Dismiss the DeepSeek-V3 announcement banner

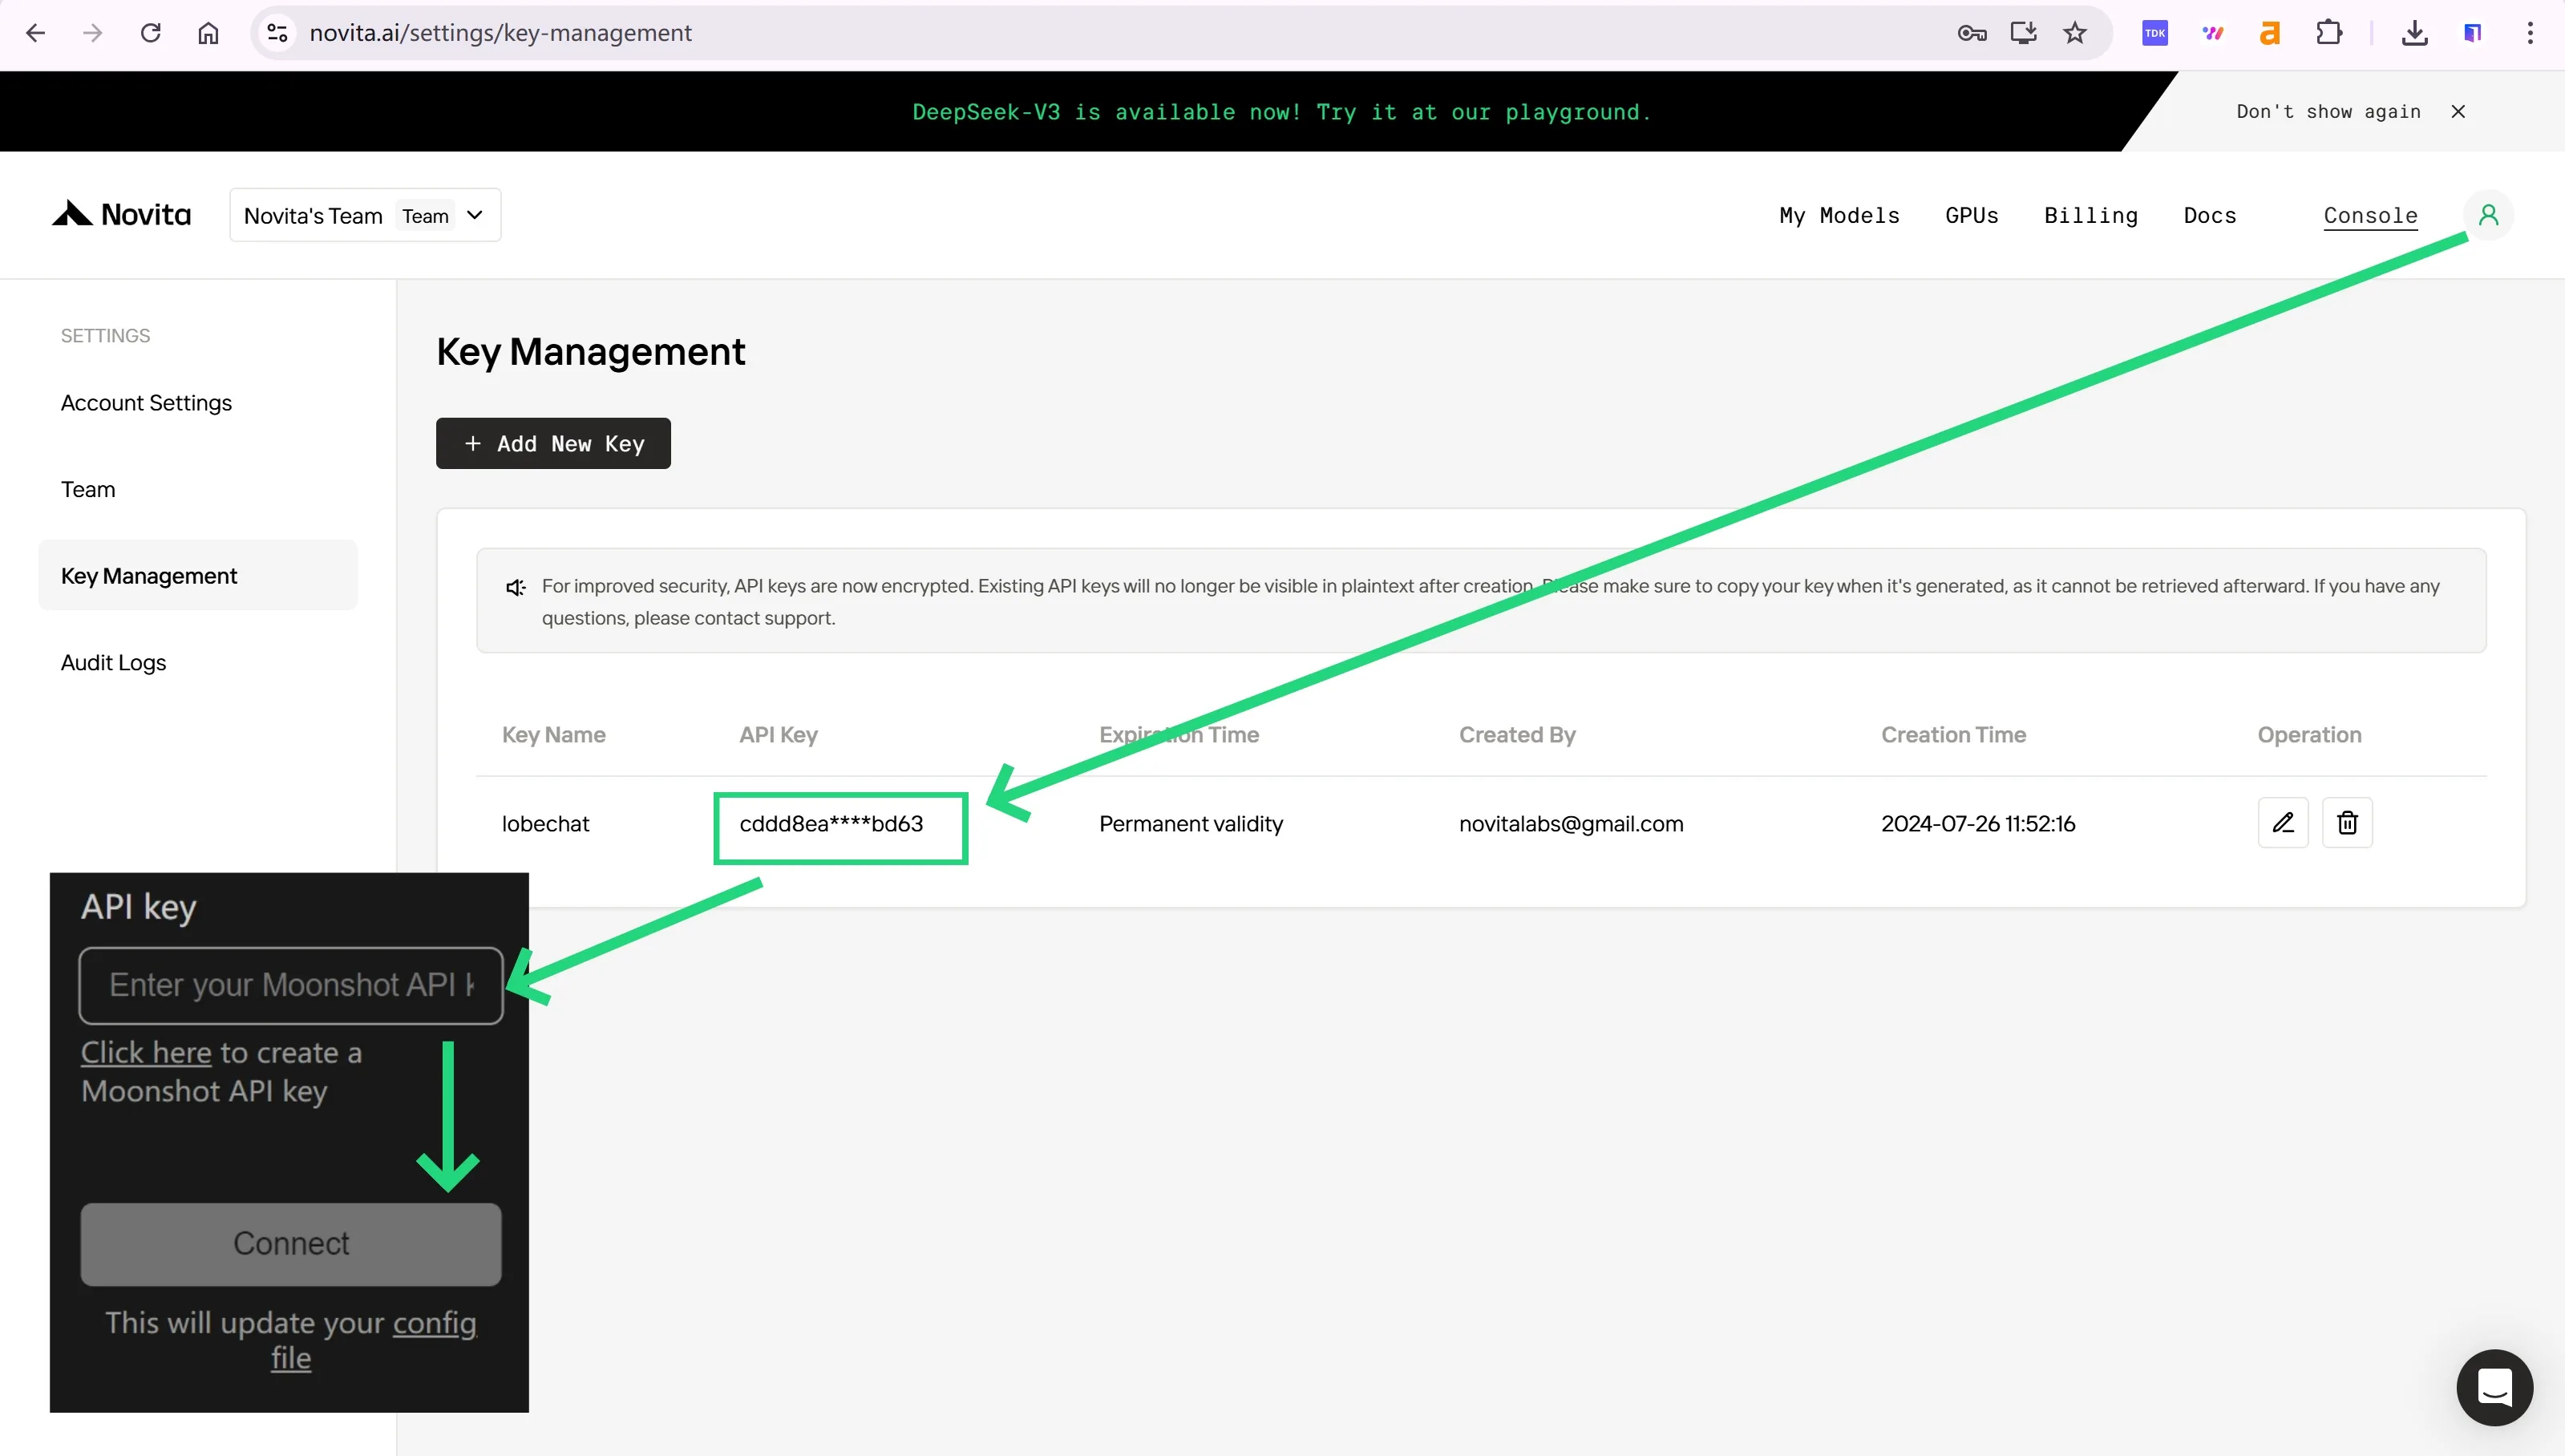tap(2458, 111)
